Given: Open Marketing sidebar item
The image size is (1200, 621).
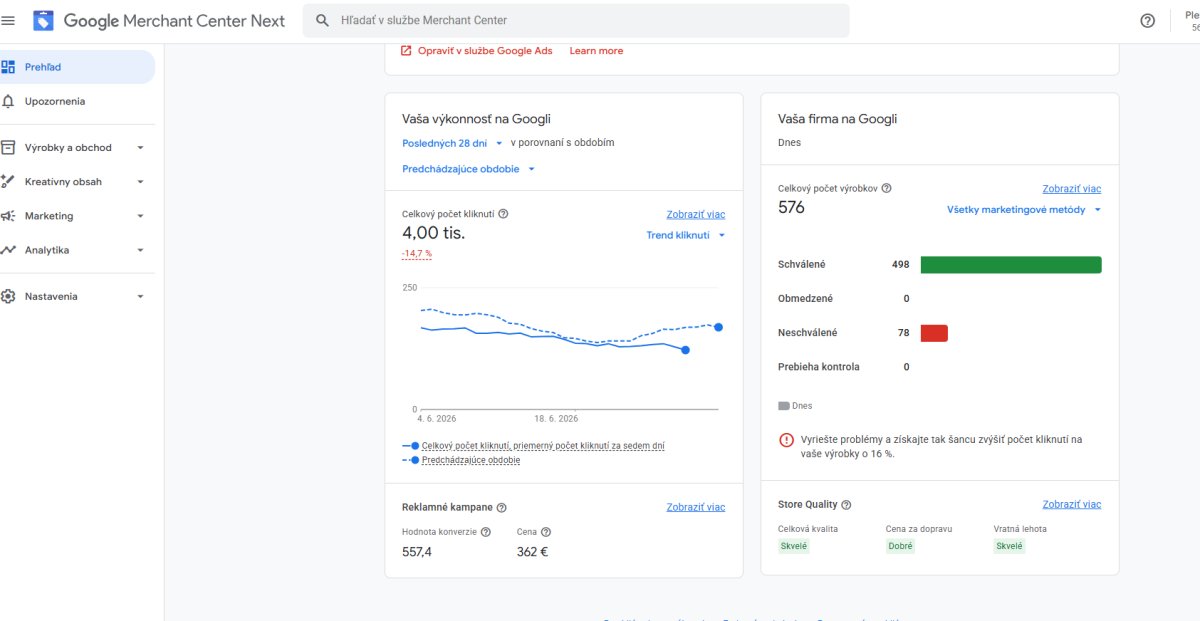Looking at the screenshot, I should click(77, 216).
